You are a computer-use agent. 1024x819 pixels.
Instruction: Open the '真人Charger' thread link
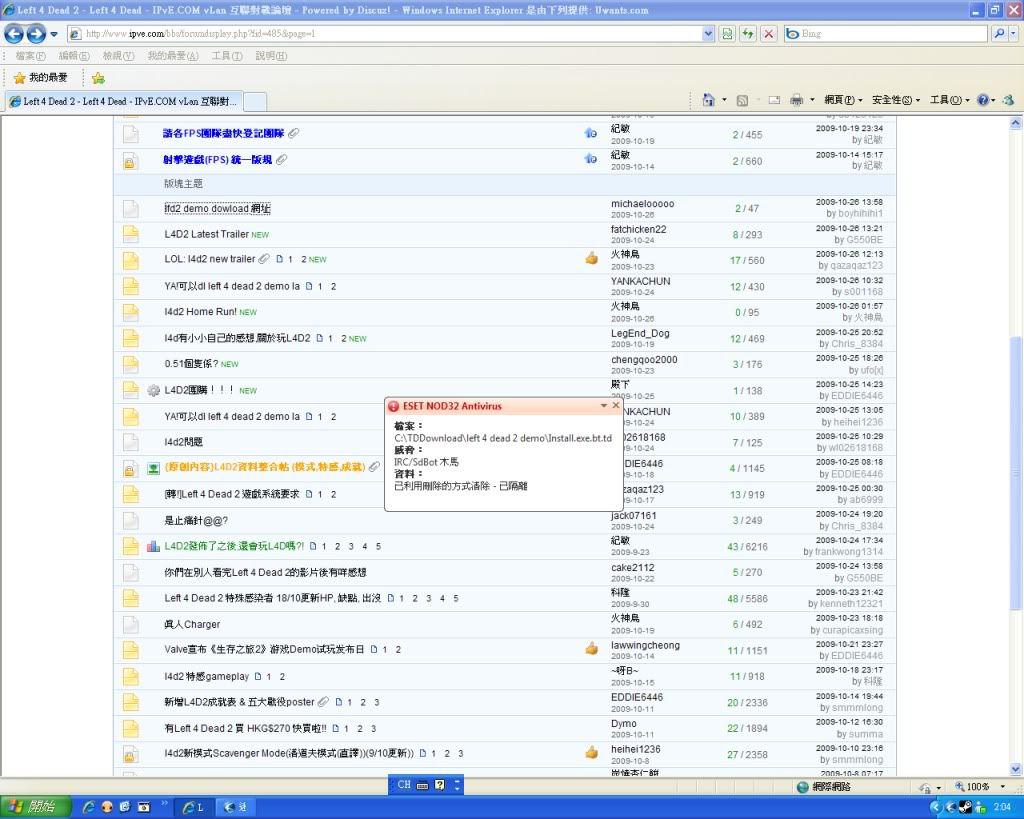coord(191,624)
